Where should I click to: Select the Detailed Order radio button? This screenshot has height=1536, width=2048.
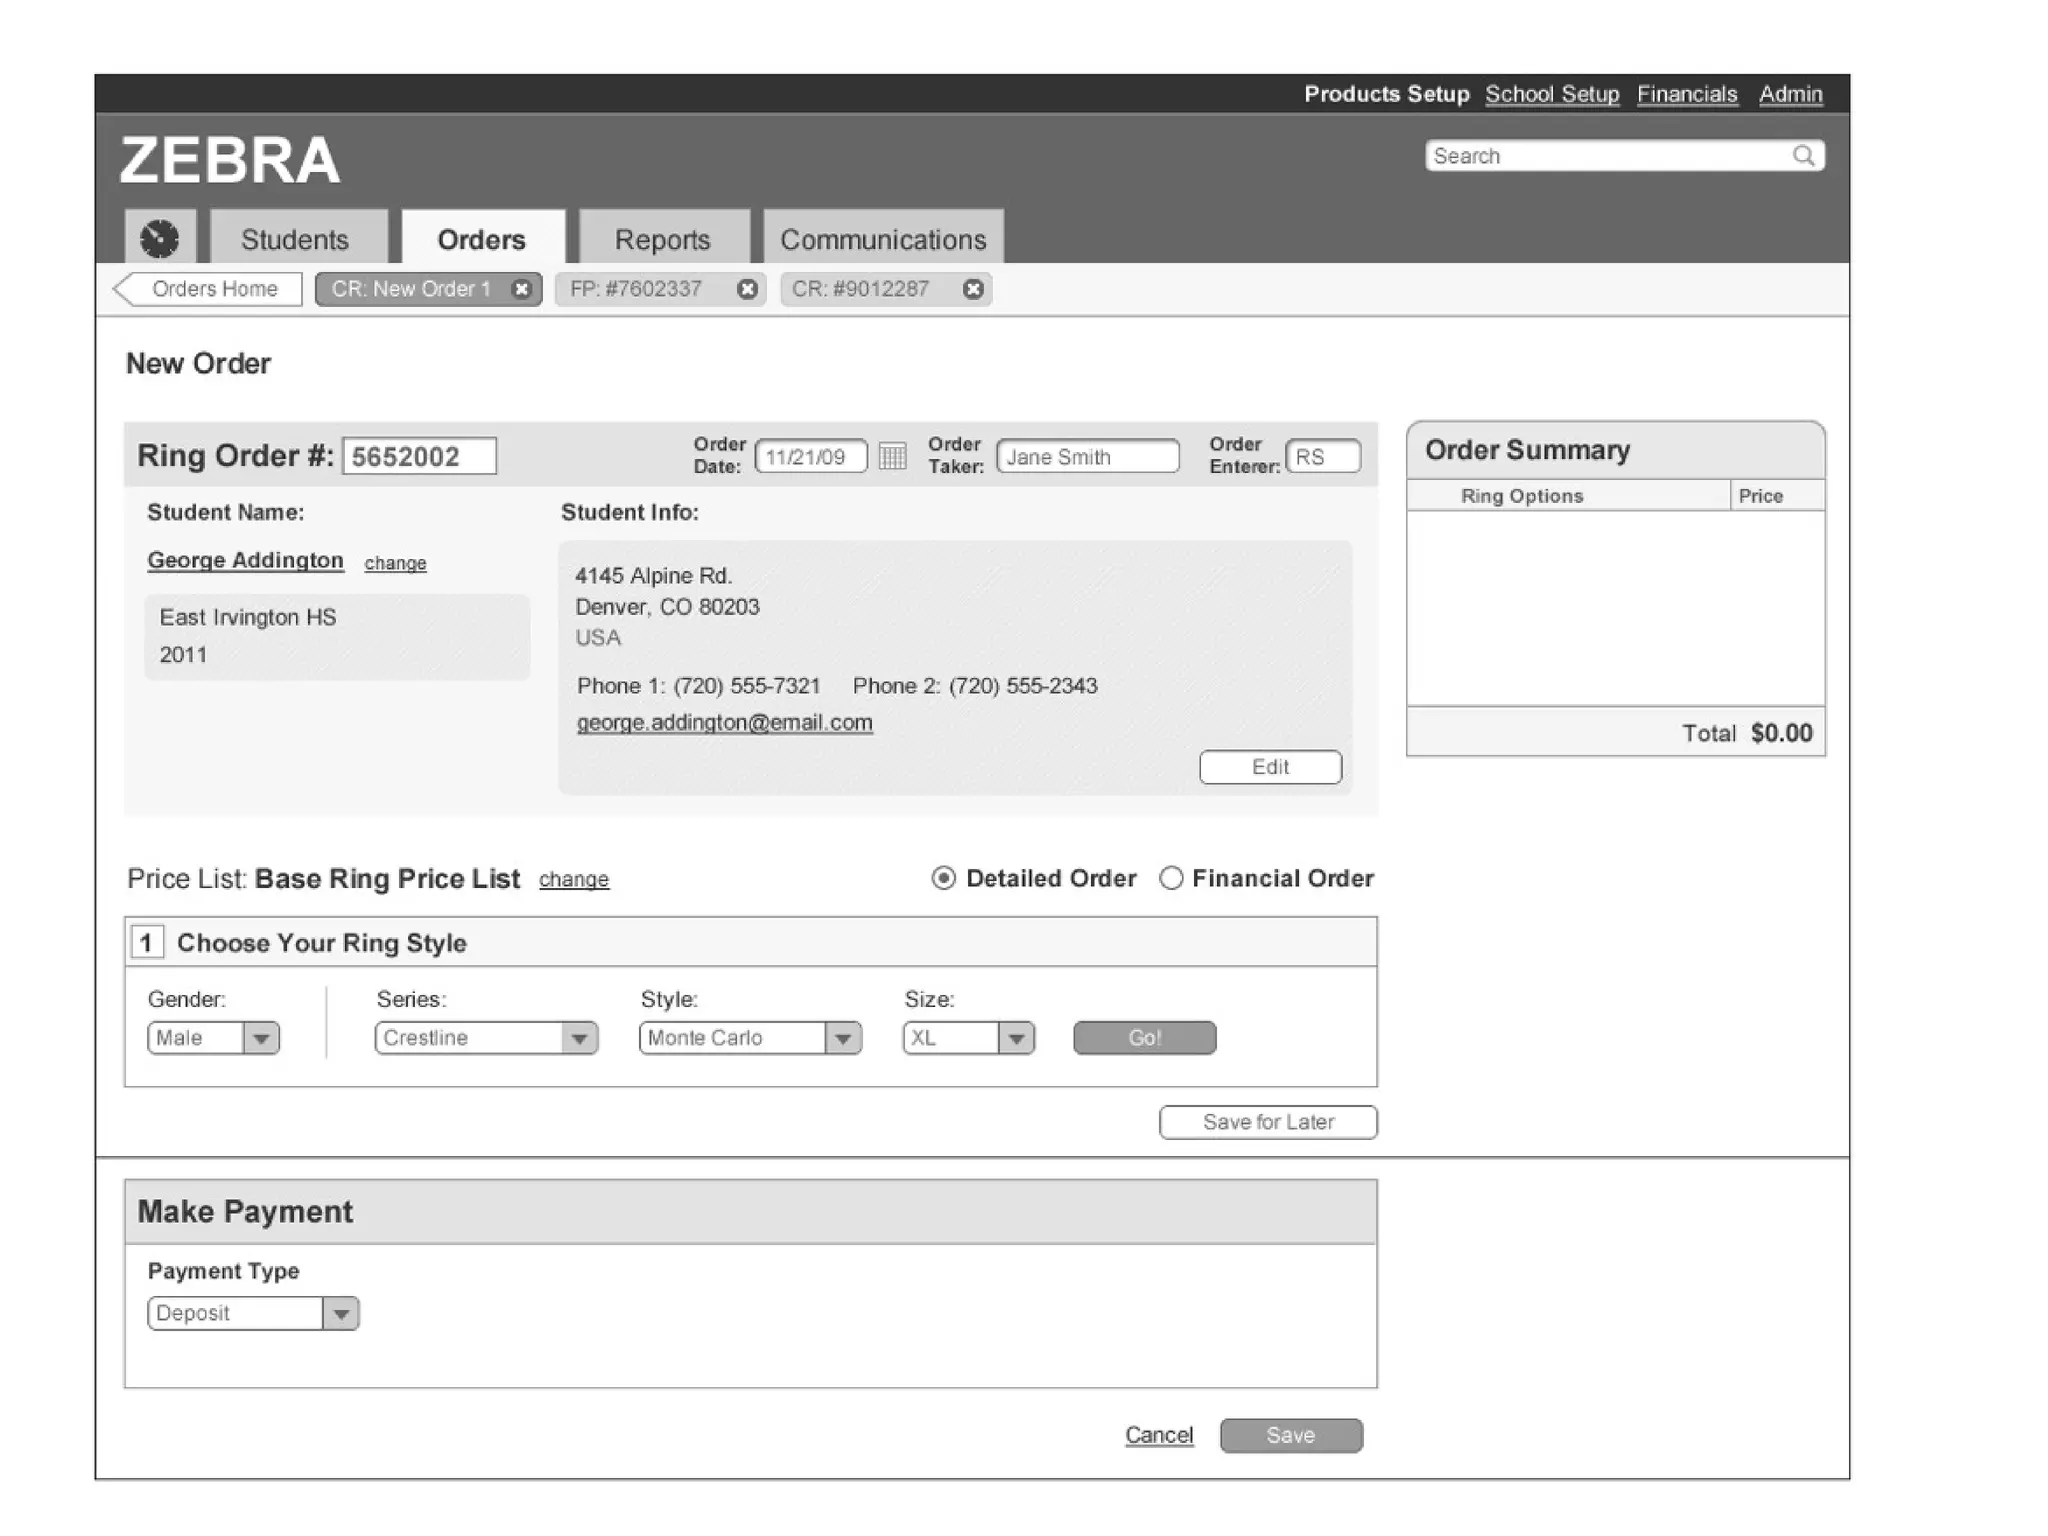tap(943, 878)
